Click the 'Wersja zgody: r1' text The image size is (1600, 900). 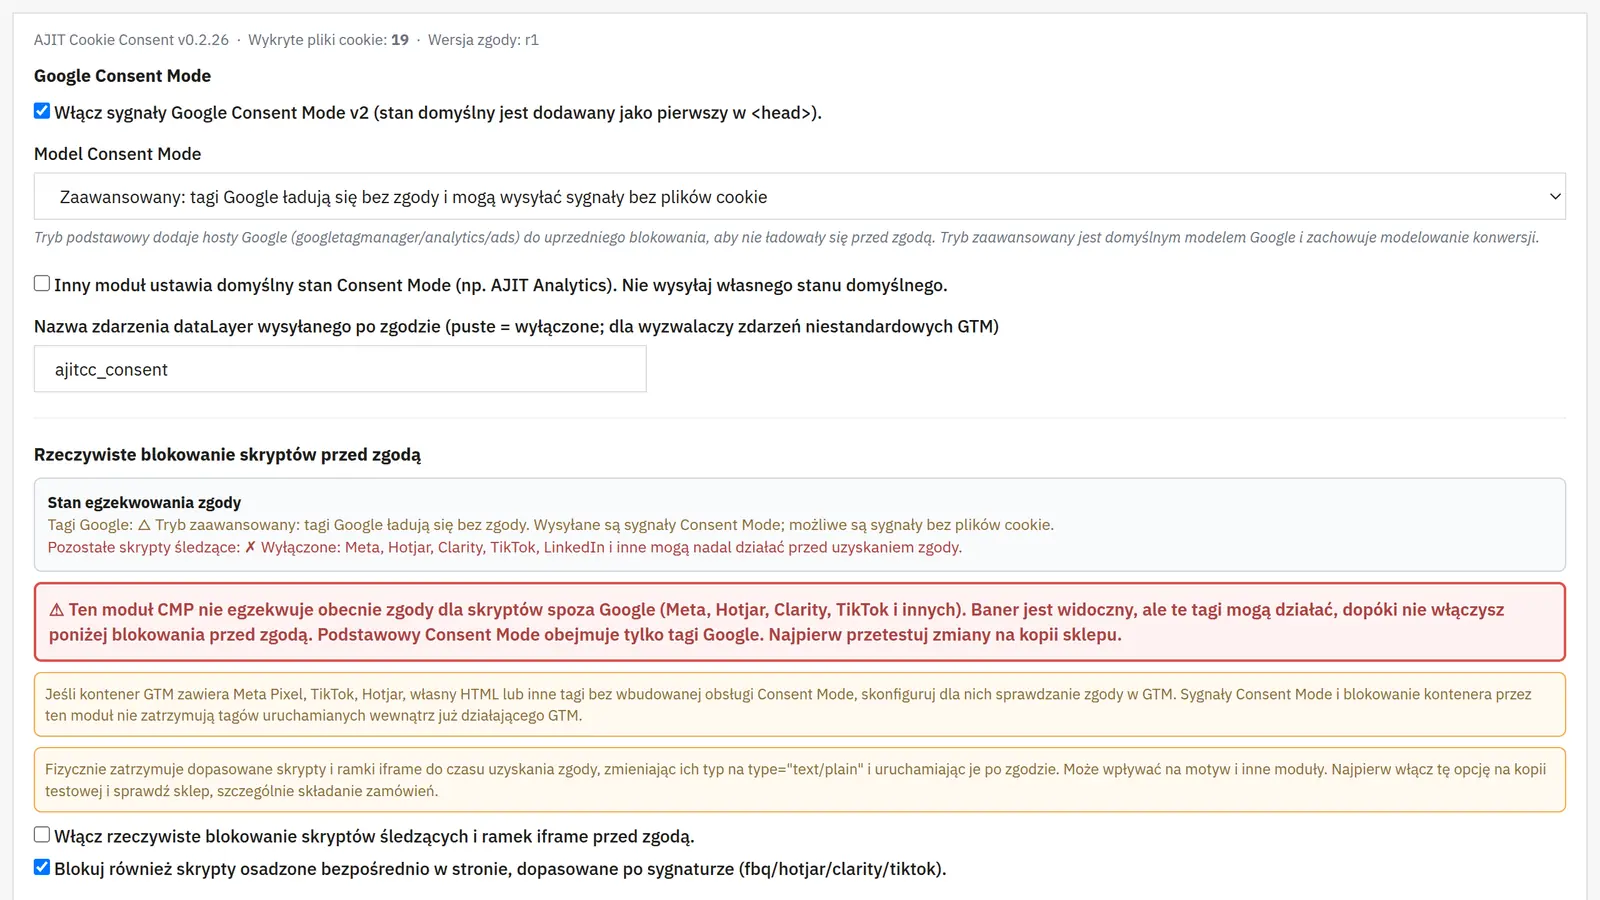(x=483, y=40)
